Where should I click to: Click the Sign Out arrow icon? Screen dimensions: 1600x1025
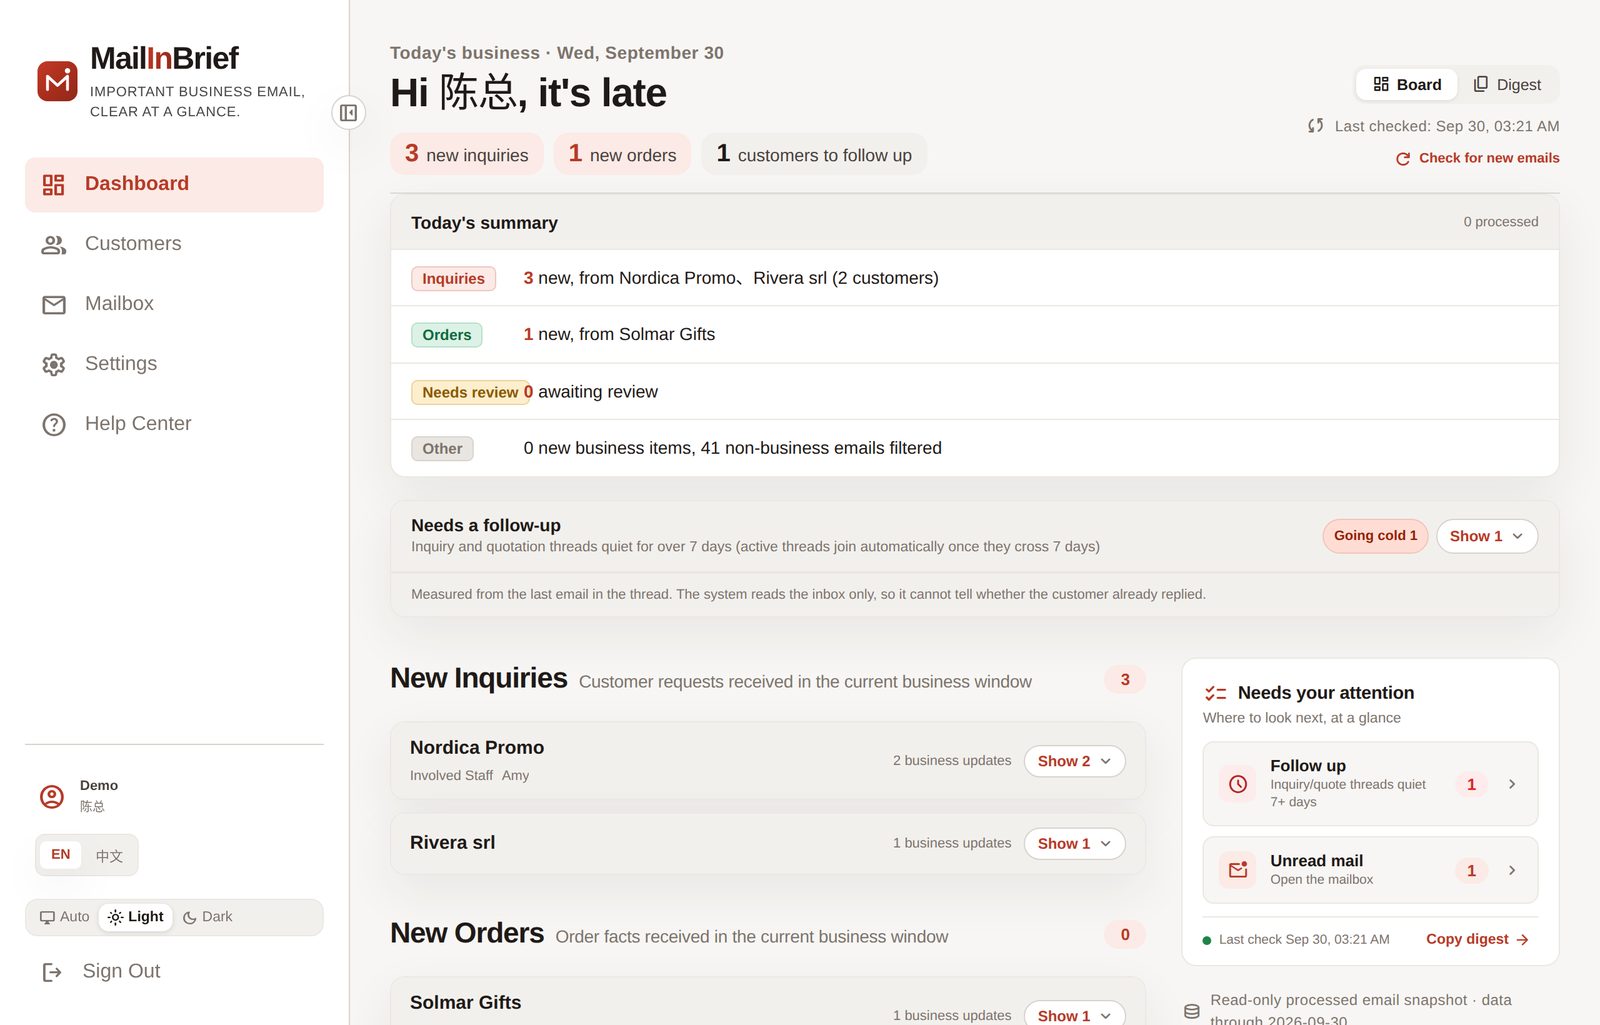(x=52, y=972)
